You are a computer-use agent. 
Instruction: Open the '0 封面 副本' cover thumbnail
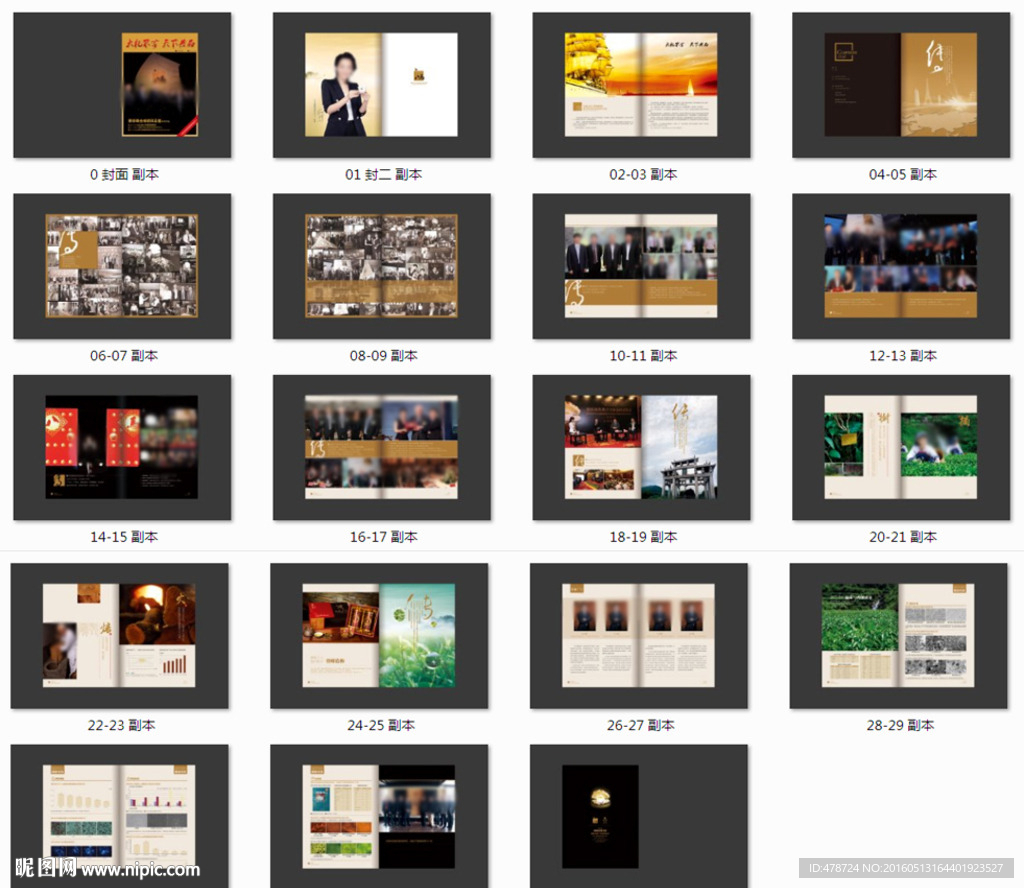[122, 85]
